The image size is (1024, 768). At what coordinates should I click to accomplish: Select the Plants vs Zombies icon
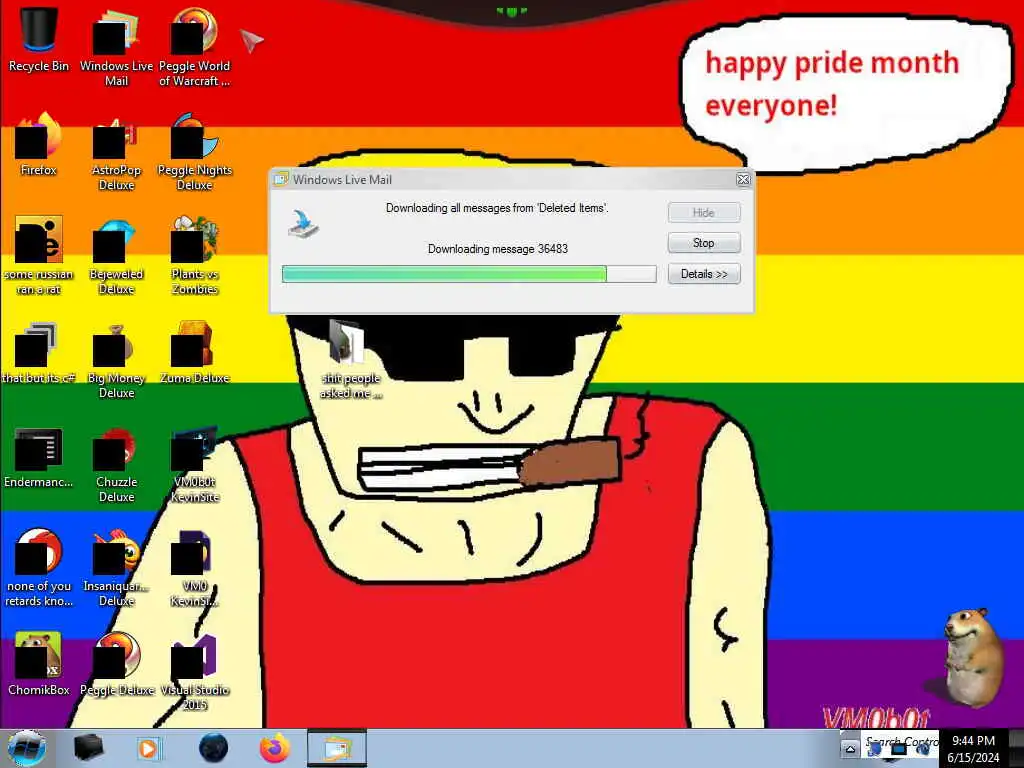(195, 255)
